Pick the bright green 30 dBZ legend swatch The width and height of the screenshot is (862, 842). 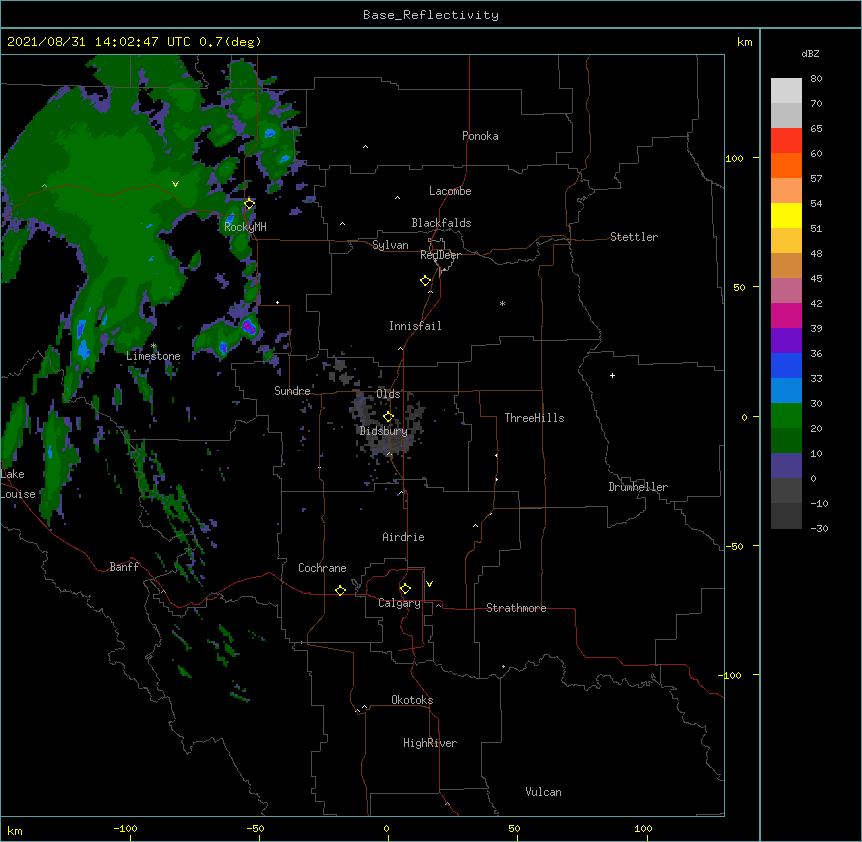[786, 416]
